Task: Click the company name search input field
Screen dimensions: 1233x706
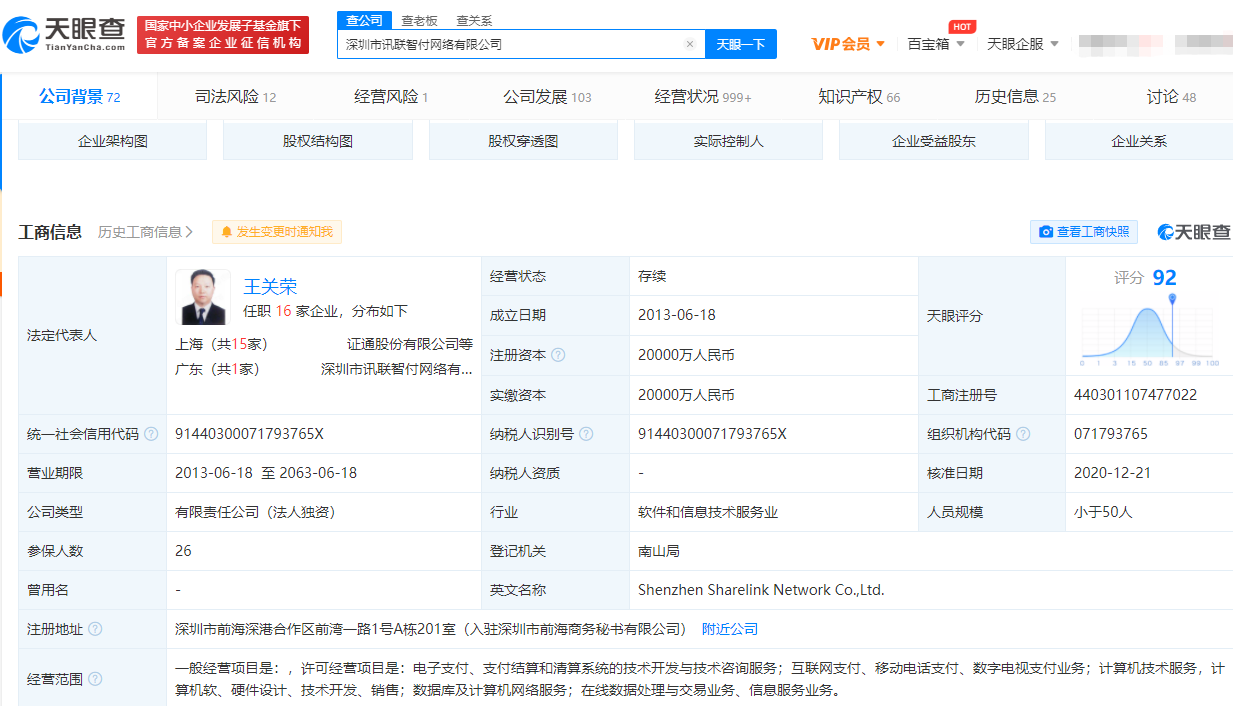Action: coord(510,44)
